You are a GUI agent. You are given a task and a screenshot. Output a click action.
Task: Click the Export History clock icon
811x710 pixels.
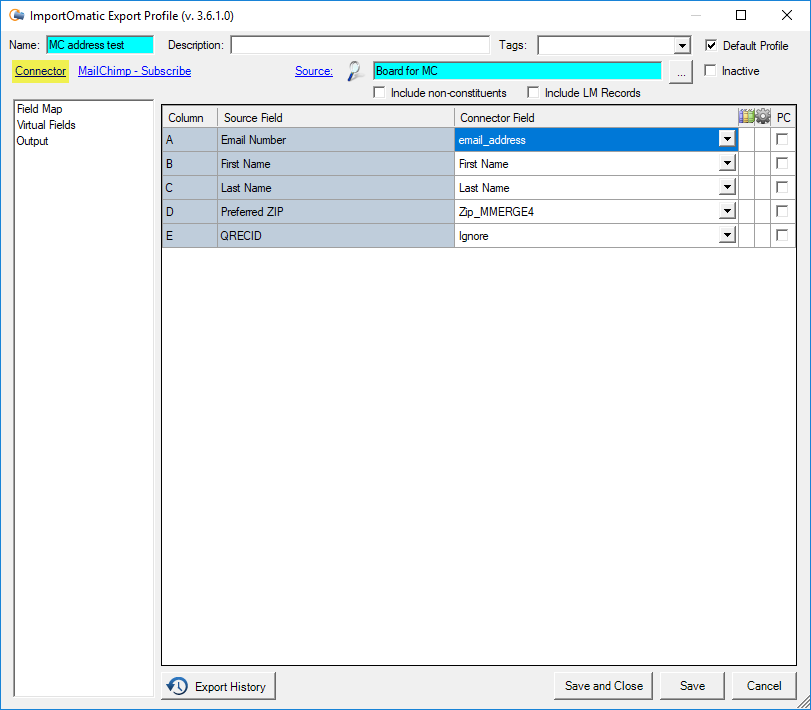coord(177,686)
